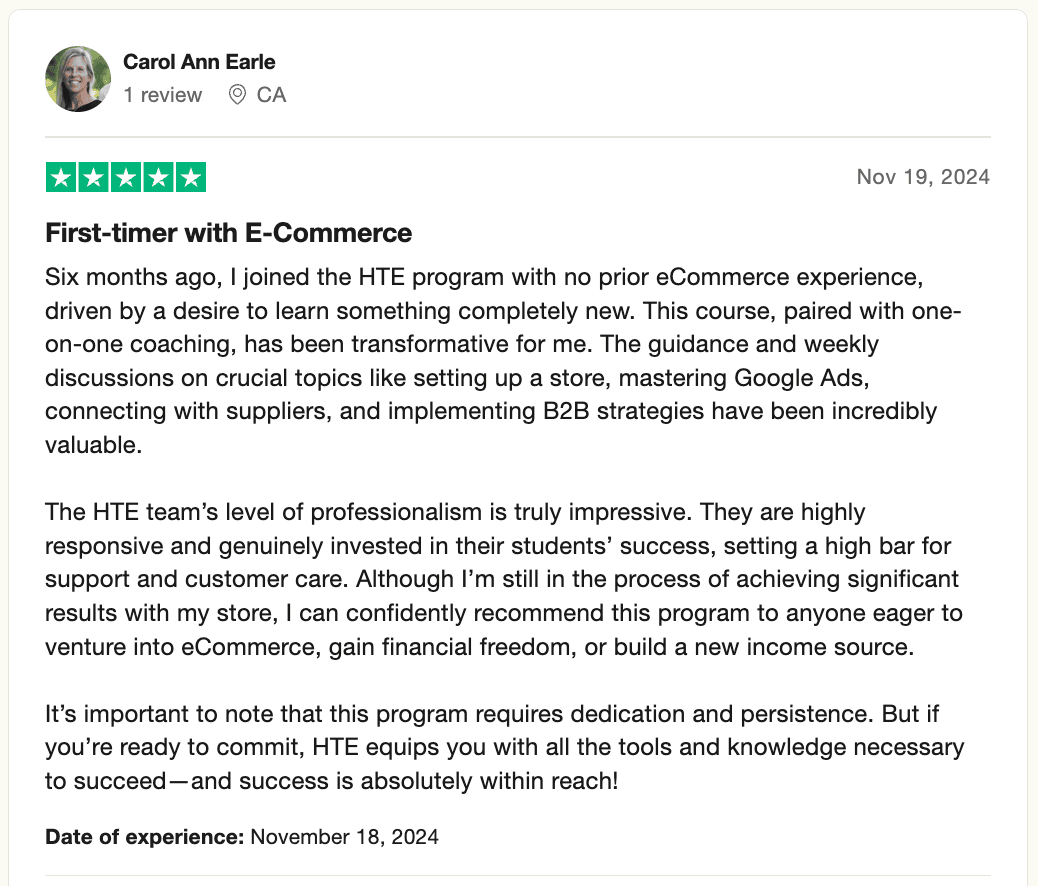Screen dimensions: 1038x886
Task: Open the Carol Ann Earle reviewer profile name
Action: [199, 62]
